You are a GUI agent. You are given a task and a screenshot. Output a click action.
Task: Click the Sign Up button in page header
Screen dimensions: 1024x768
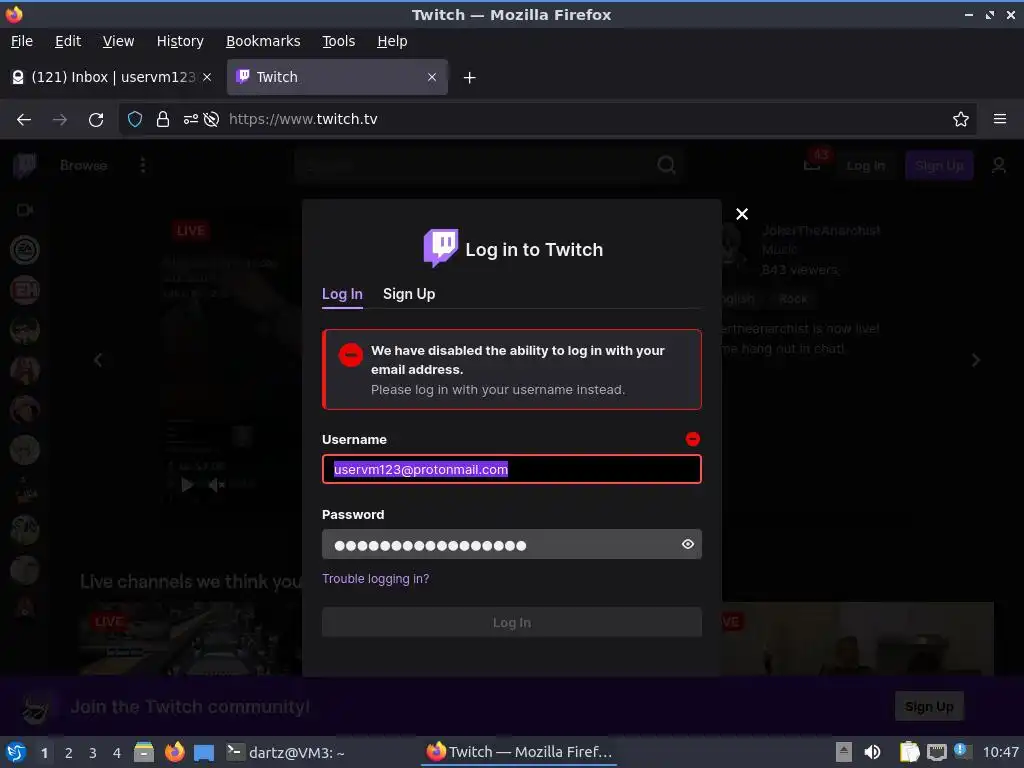939,166
